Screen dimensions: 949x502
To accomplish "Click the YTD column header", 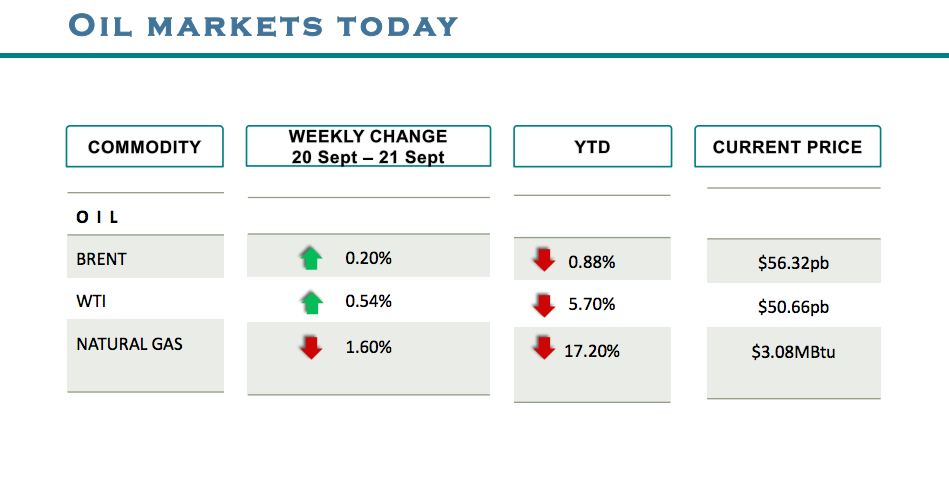I will [592, 148].
